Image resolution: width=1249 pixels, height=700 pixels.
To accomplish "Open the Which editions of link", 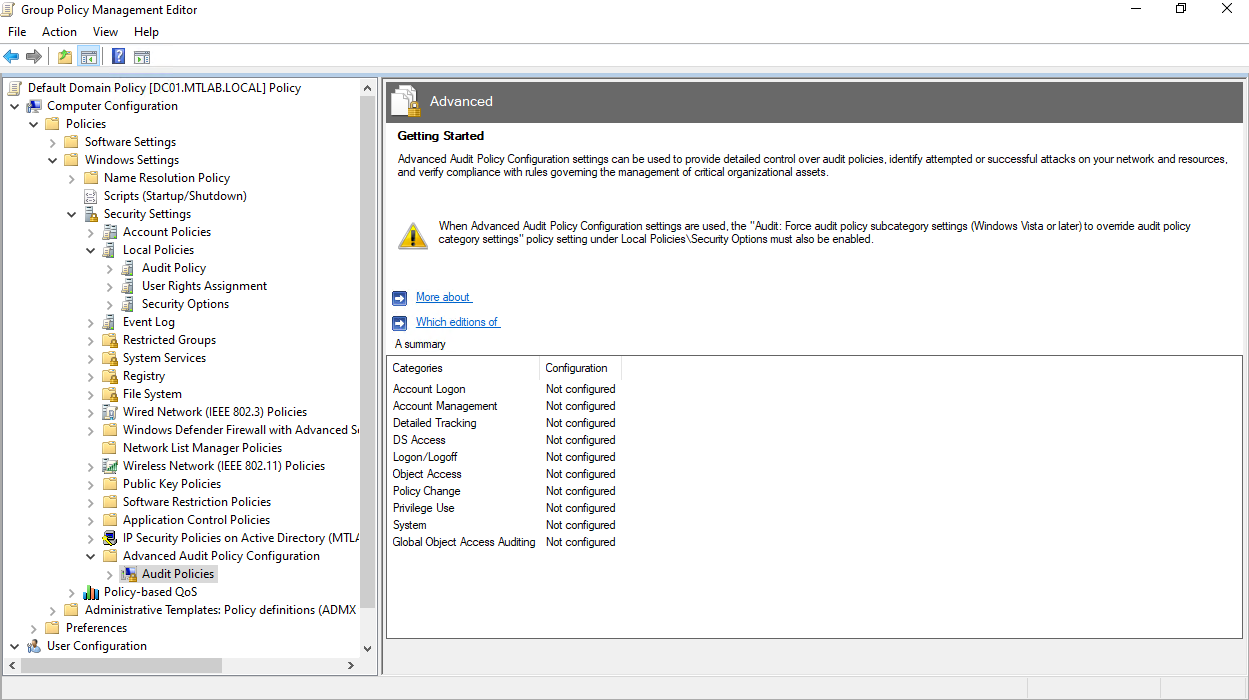I will (x=457, y=322).
